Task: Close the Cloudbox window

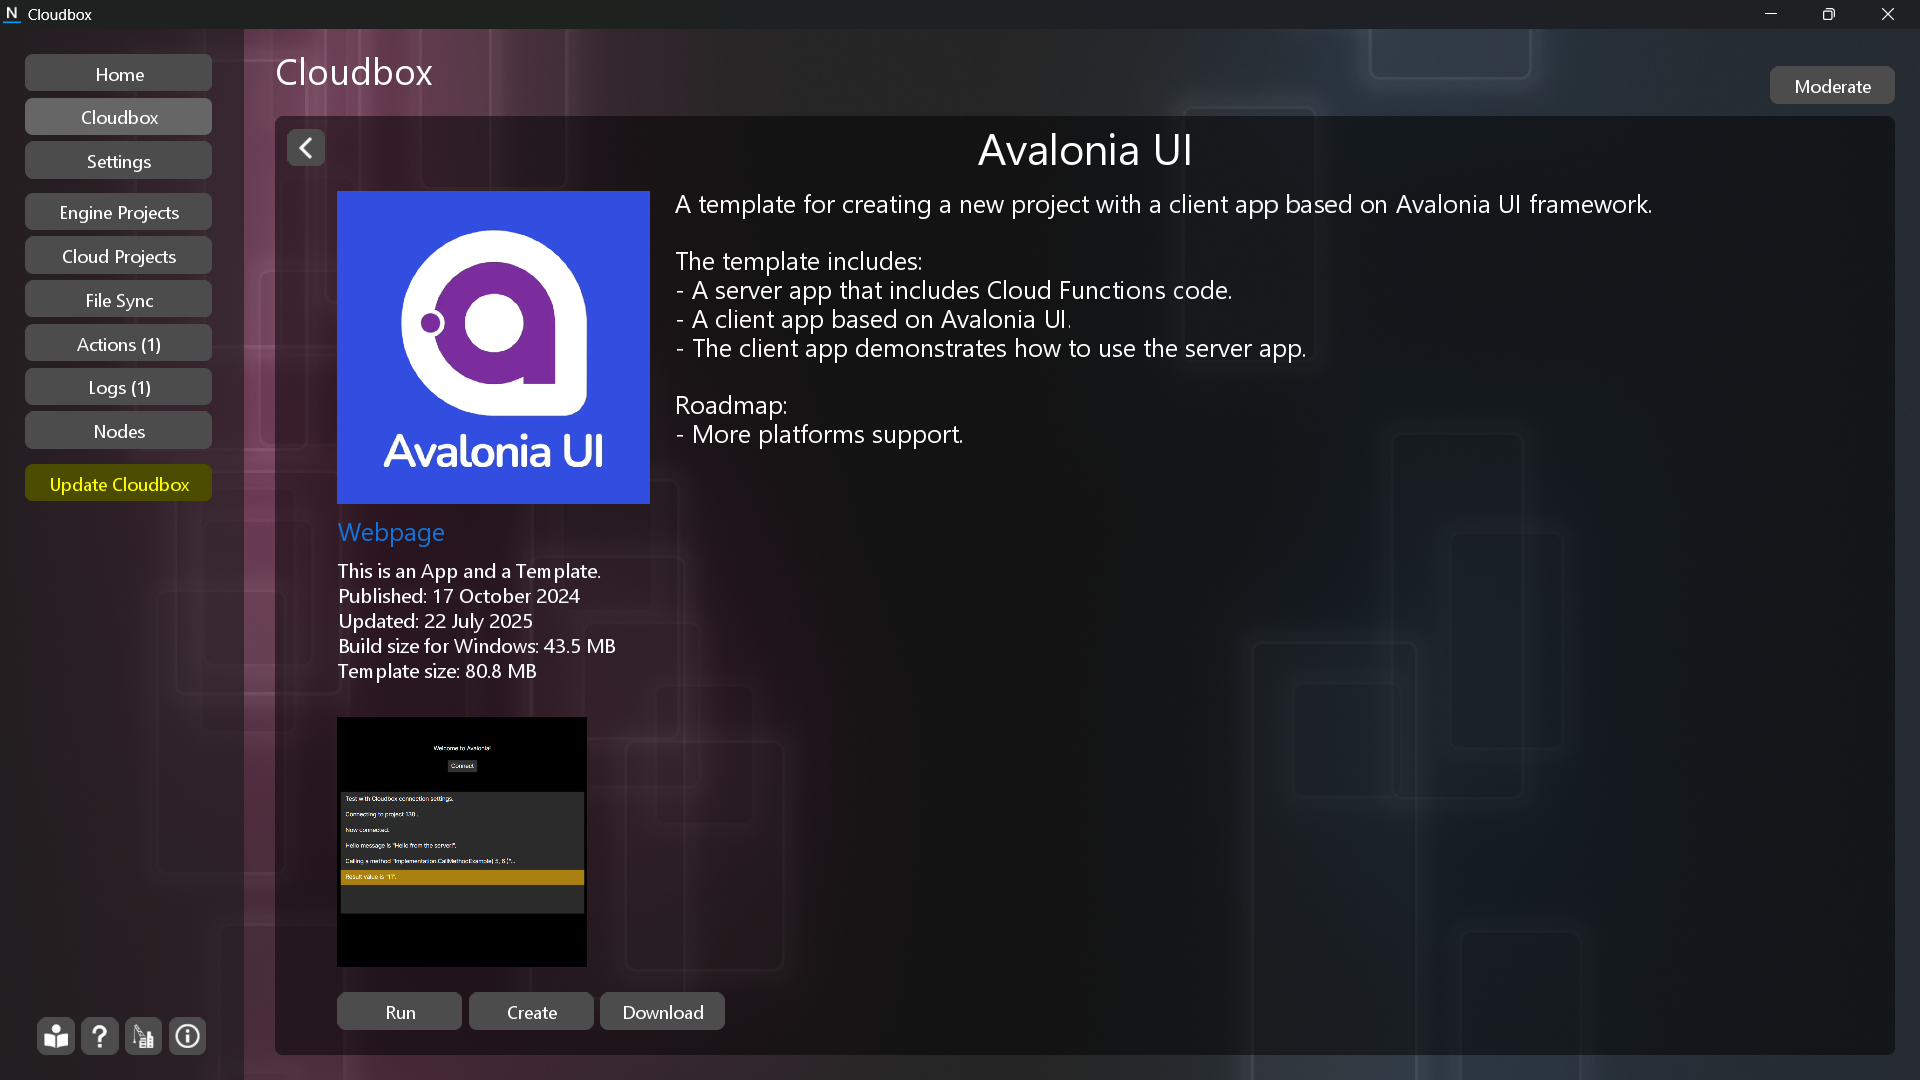Action: point(1888,14)
